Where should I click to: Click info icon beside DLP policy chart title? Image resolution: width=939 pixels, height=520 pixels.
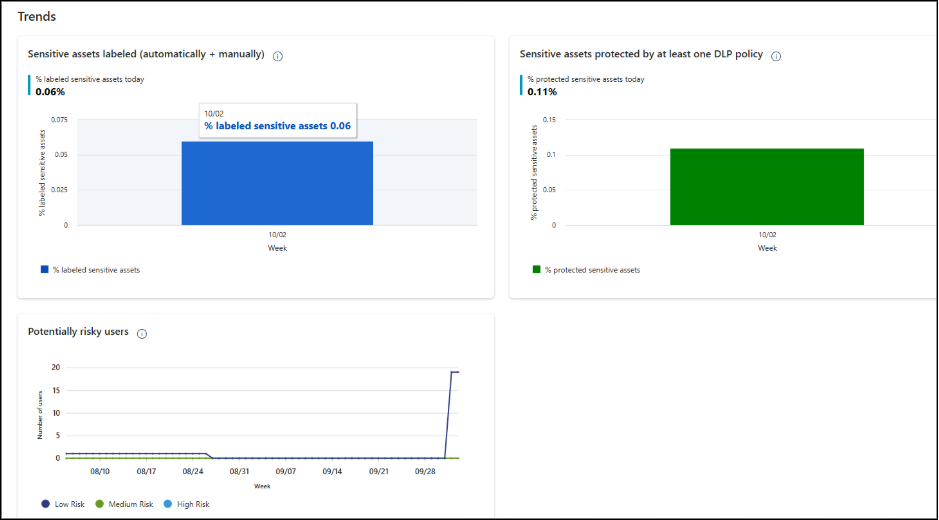(x=776, y=56)
